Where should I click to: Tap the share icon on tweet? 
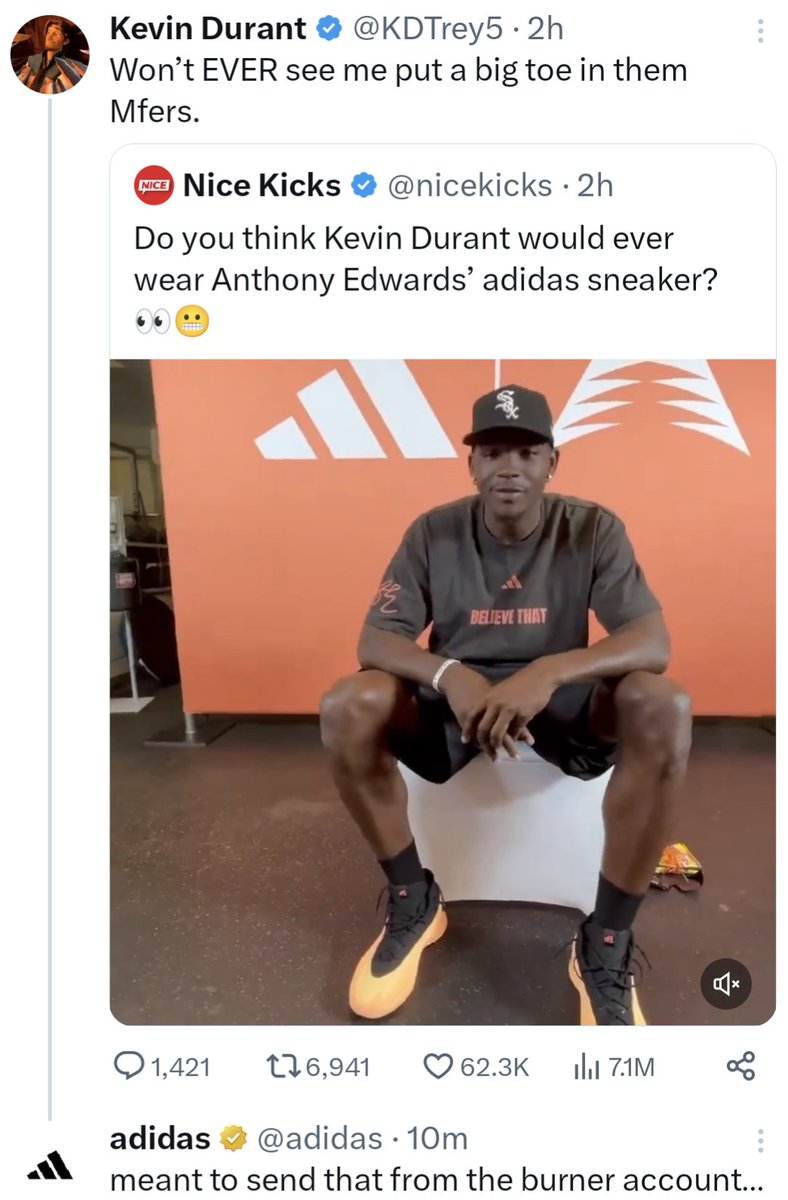pyautogui.click(x=740, y=1067)
